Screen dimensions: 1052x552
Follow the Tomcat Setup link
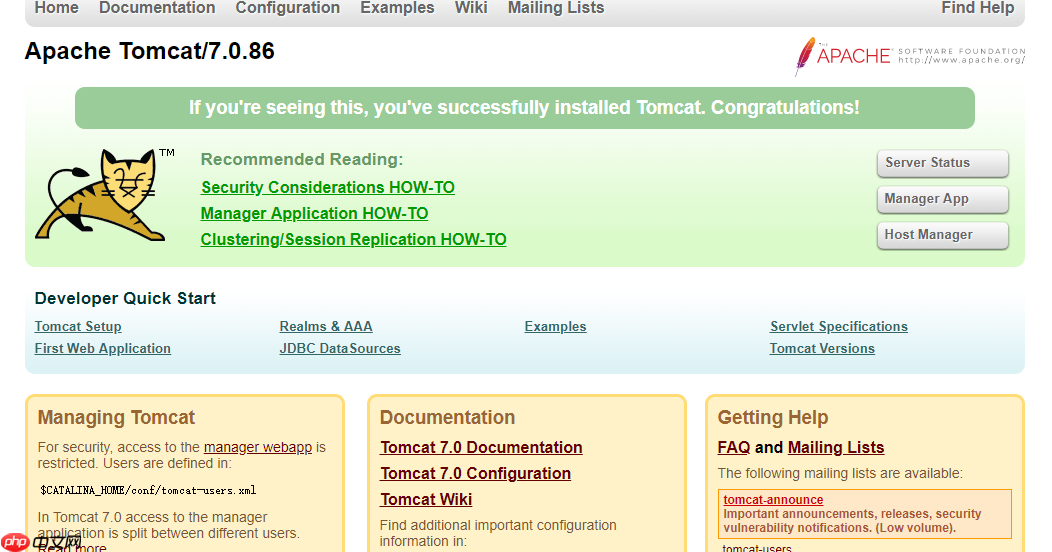click(78, 327)
